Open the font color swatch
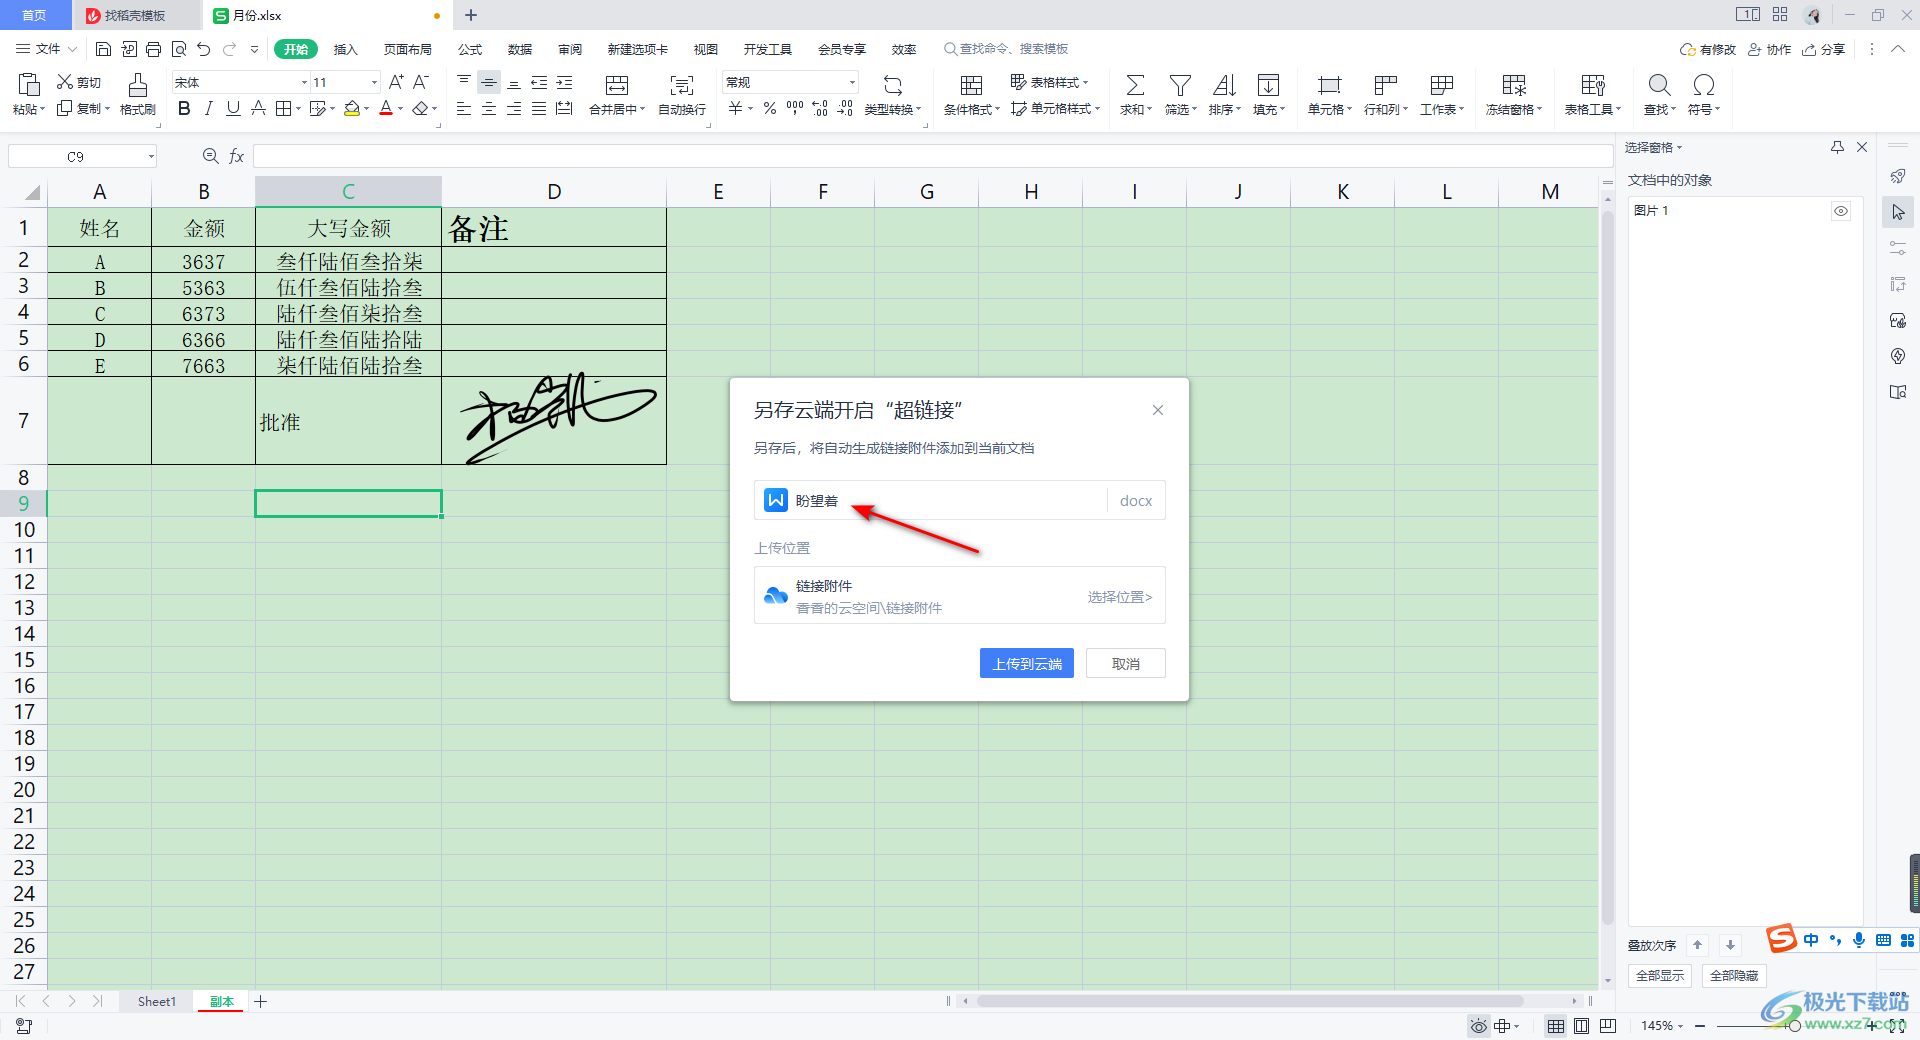Viewport: 1920px width, 1040px height. tap(386, 108)
